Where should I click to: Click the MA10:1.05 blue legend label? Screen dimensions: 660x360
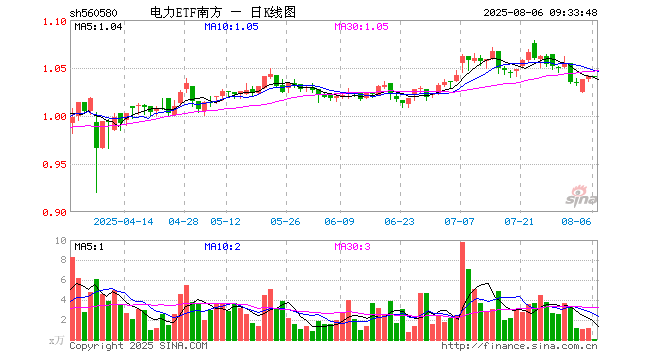[231, 27]
